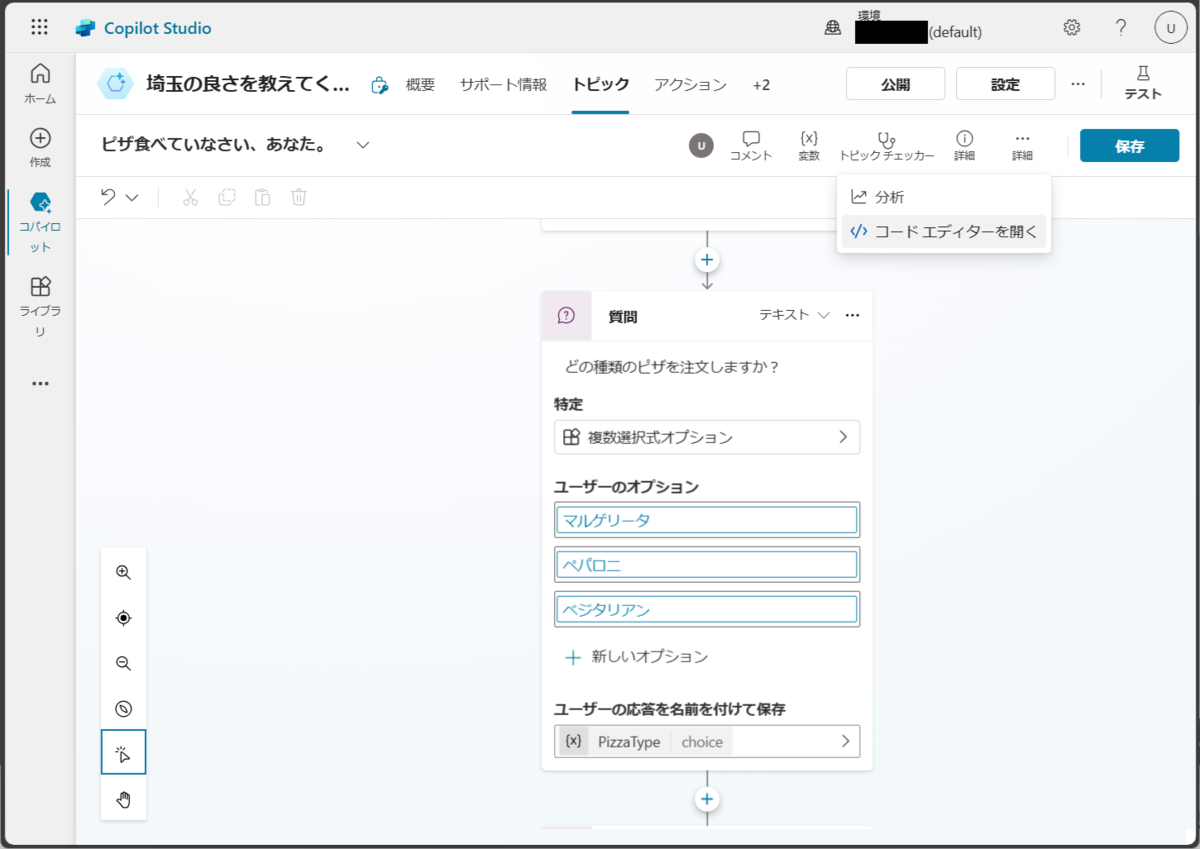Open the テスト pane
The width and height of the screenshot is (1200, 849).
pyautogui.click(x=1143, y=84)
